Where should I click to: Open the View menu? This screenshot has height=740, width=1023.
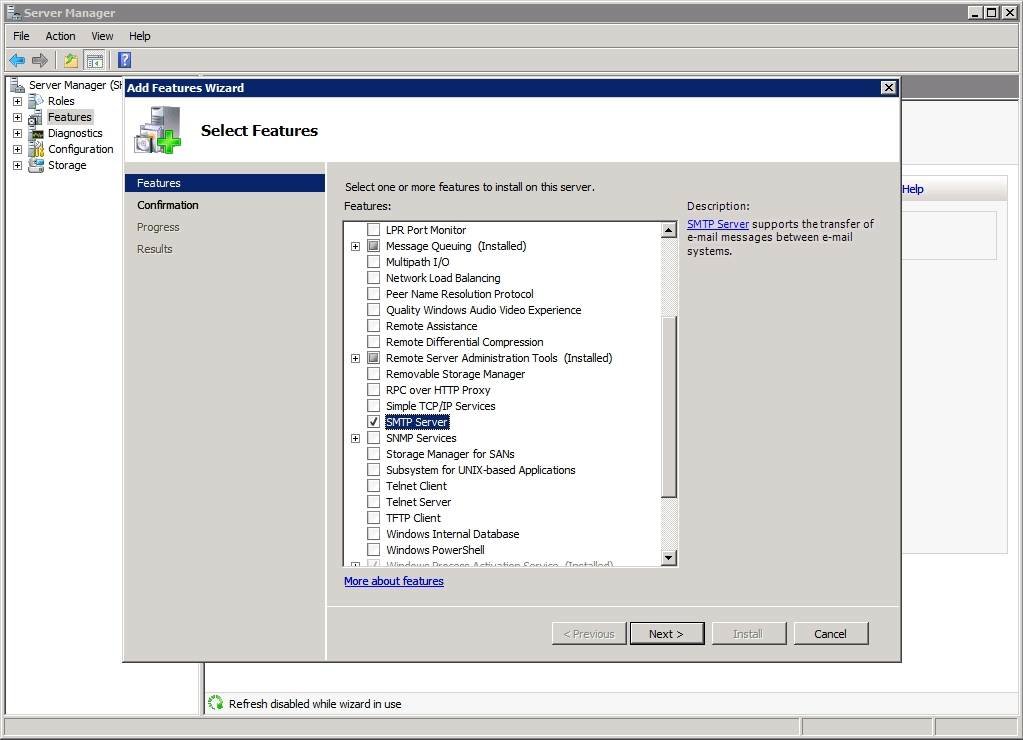102,36
